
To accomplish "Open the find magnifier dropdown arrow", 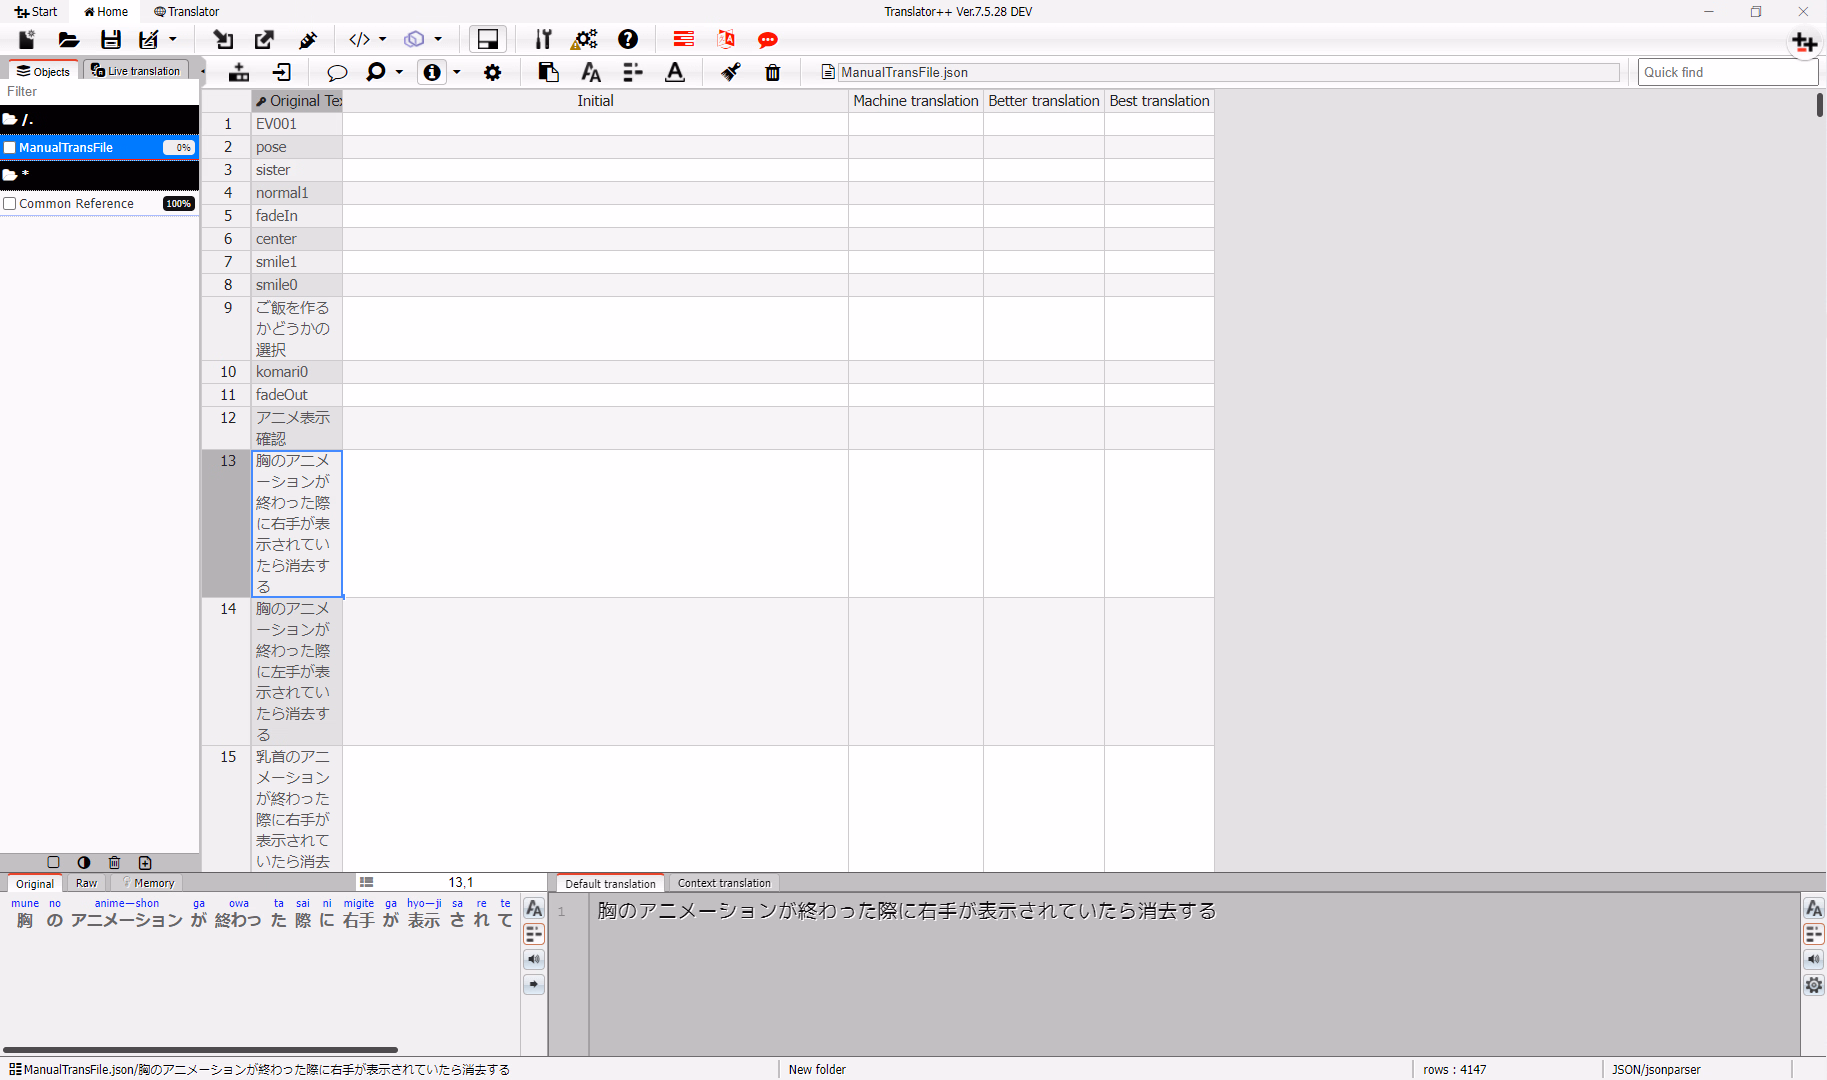I will [x=399, y=72].
